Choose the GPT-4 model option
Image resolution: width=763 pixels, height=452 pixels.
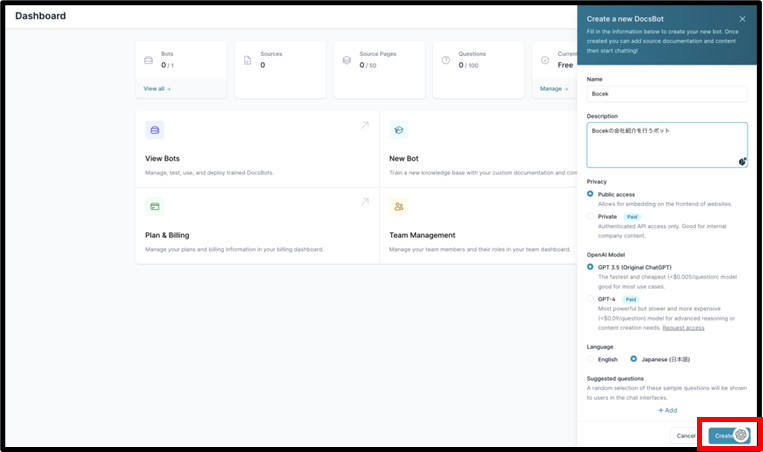[x=590, y=299]
